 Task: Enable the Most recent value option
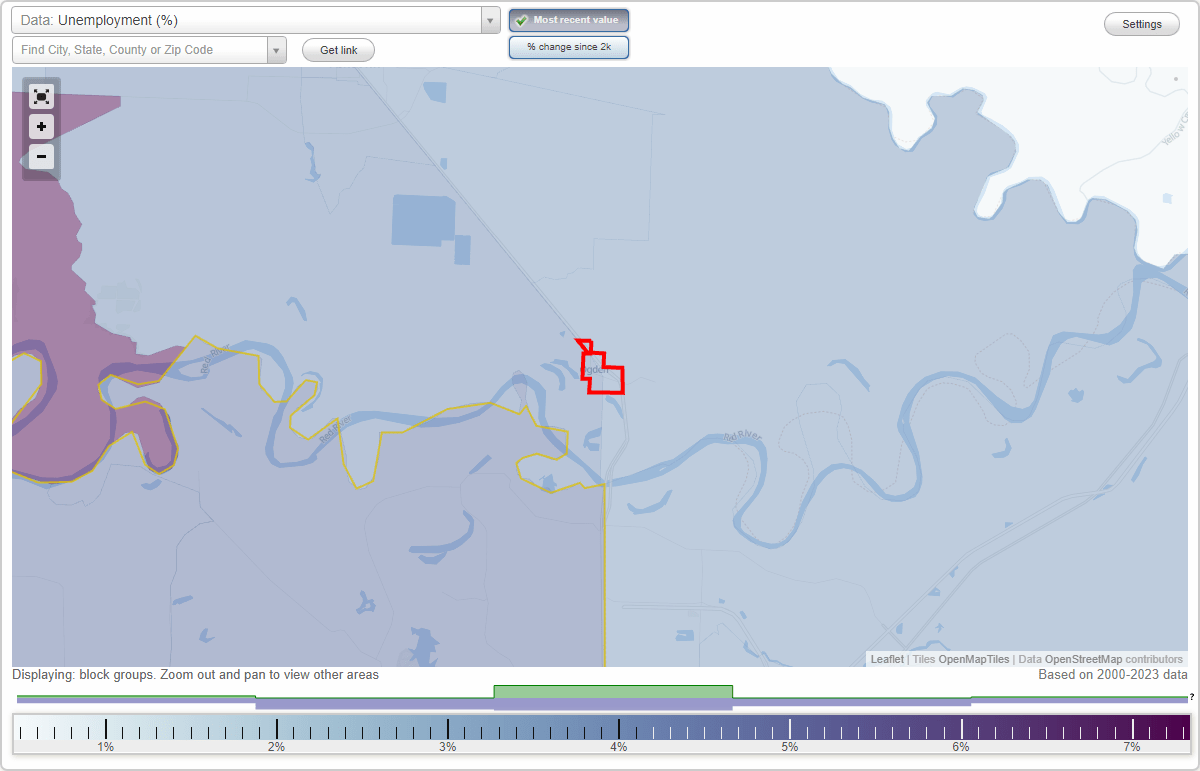(x=569, y=20)
